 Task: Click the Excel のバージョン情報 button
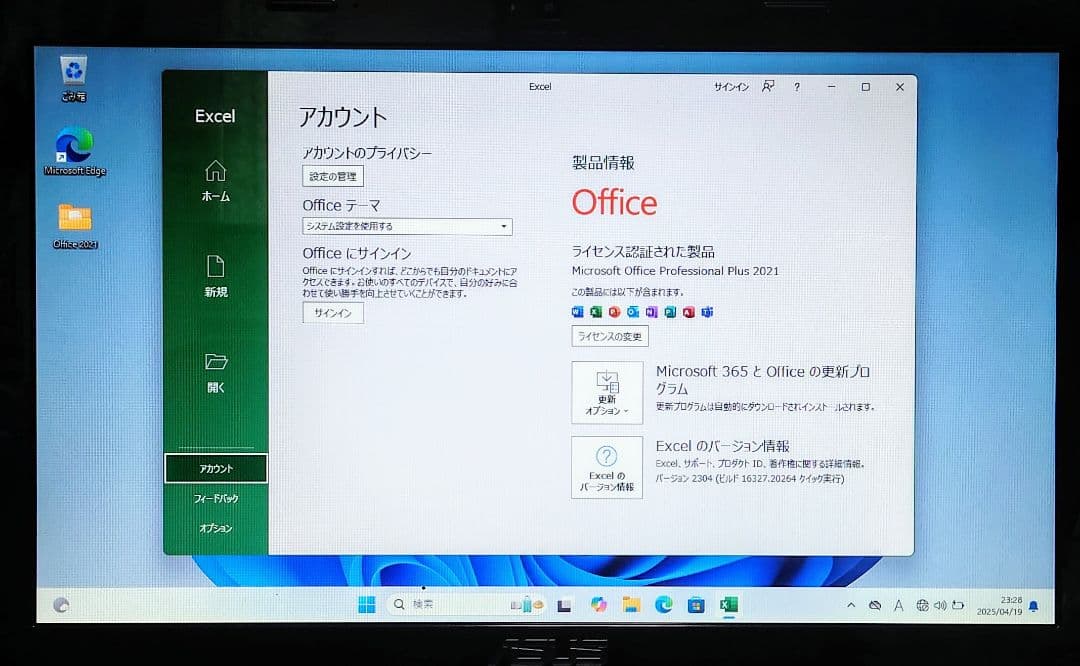607,467
